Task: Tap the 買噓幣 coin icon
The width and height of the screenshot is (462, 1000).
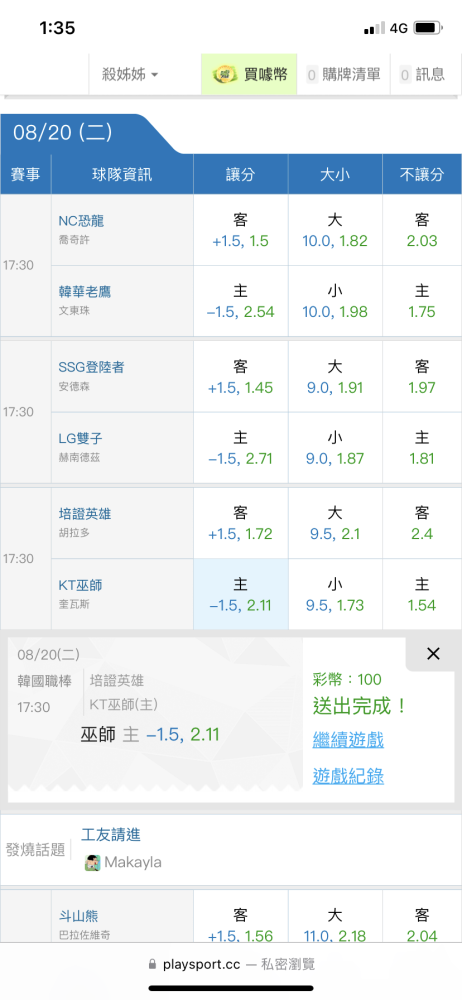Action: (225, 75)
